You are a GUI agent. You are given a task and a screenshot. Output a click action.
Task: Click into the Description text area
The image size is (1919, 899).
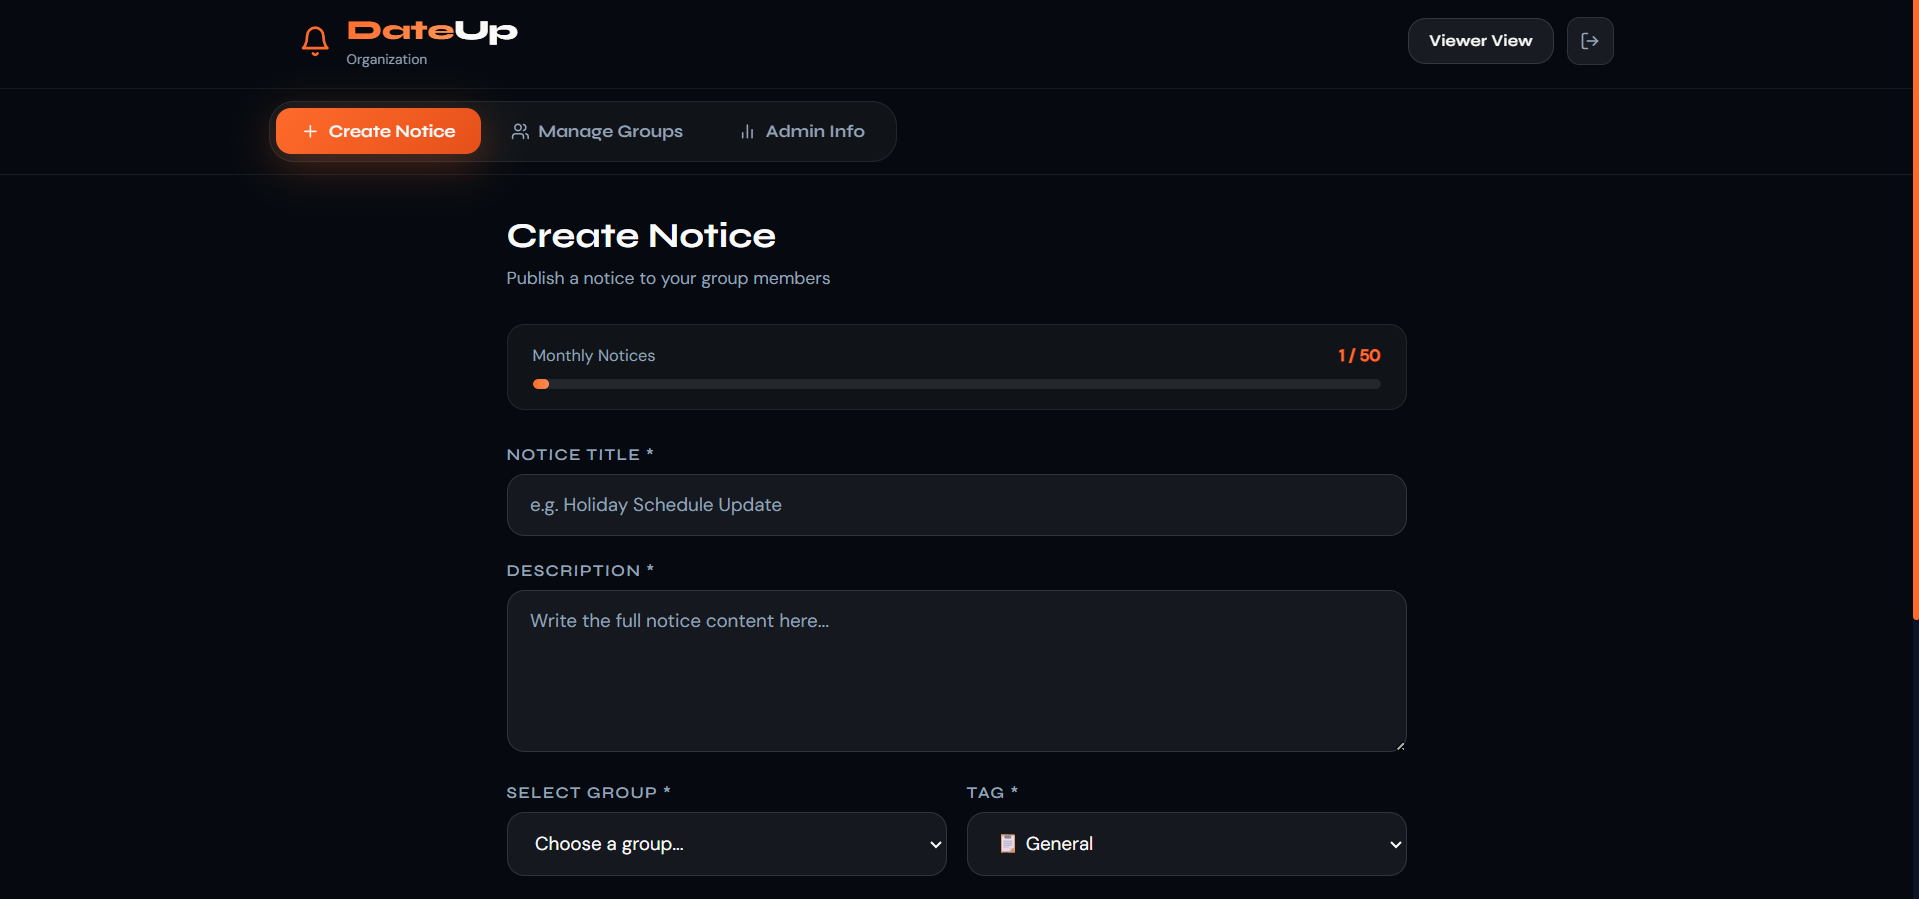pos(957,671)
